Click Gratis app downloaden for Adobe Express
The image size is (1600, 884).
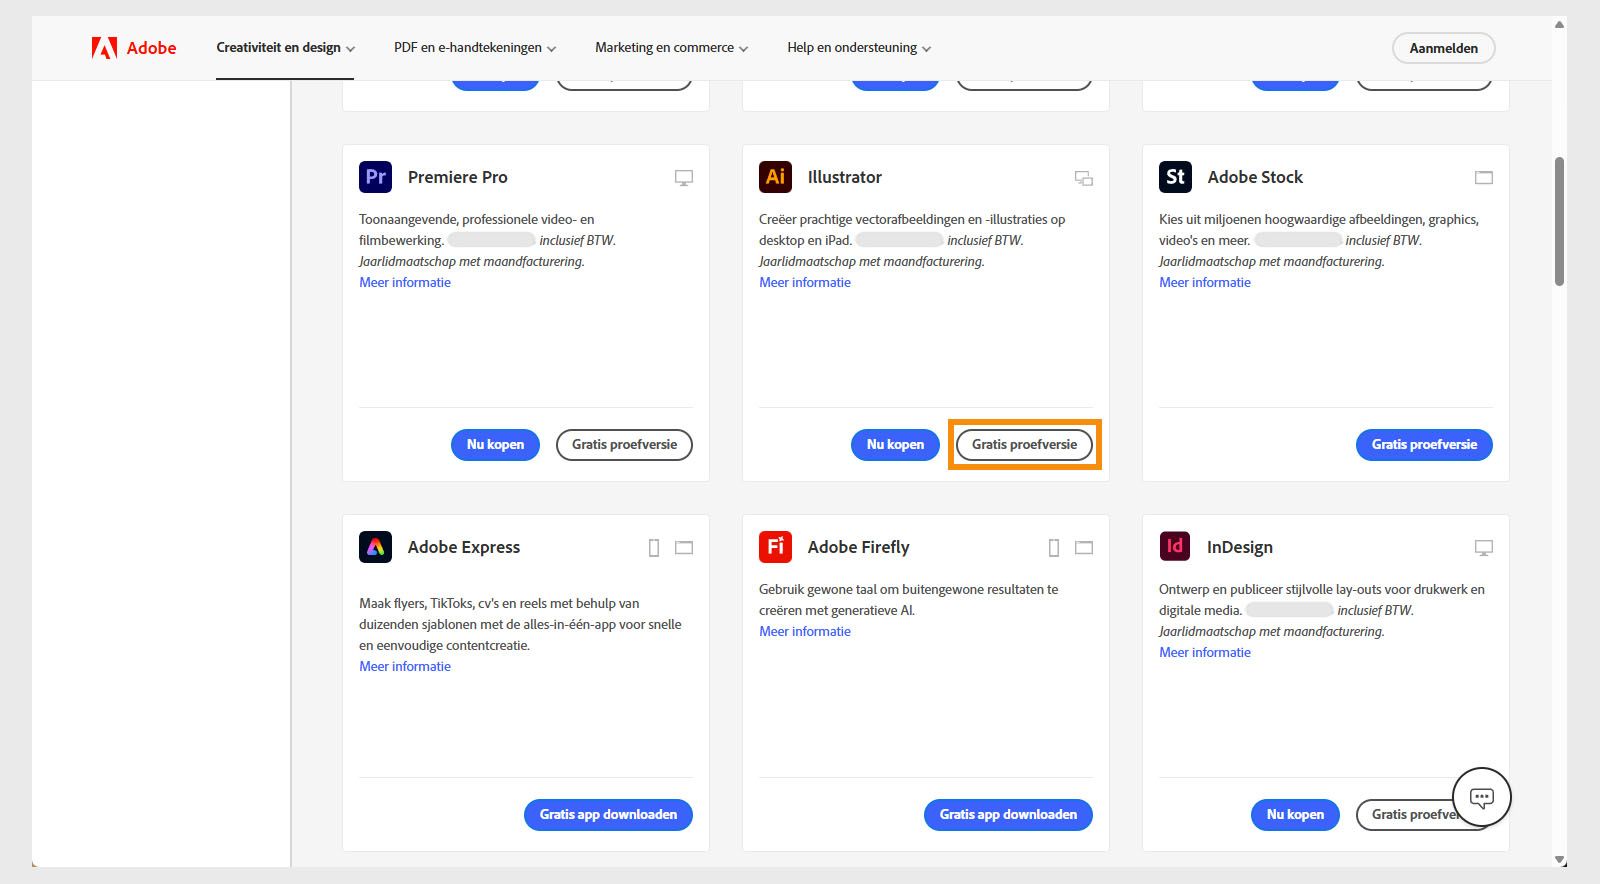[608, 815]
